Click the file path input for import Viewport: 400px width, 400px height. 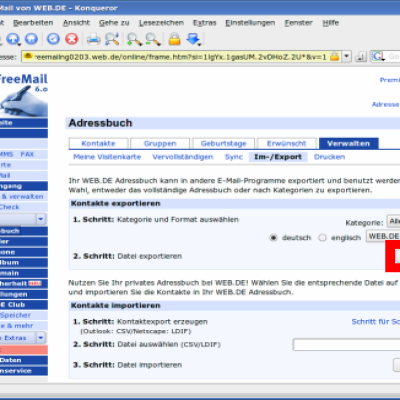point(346,345)
